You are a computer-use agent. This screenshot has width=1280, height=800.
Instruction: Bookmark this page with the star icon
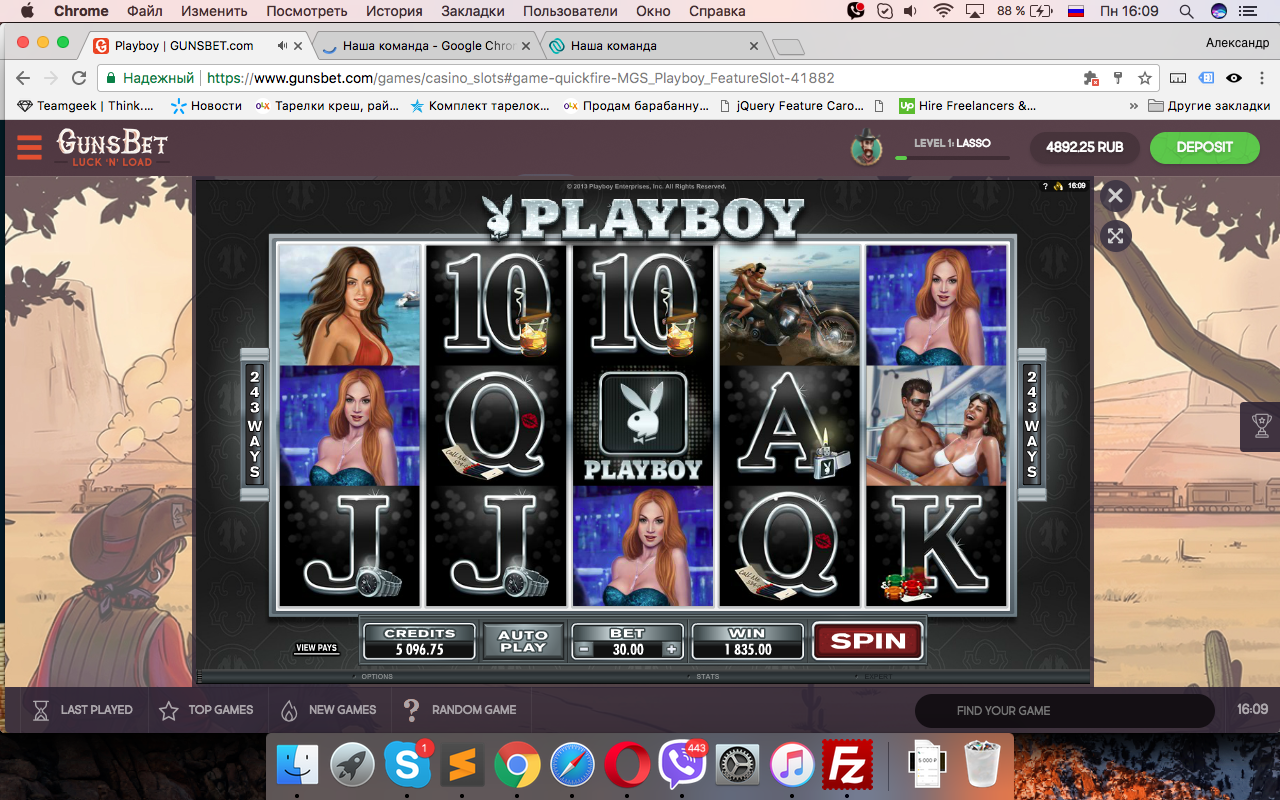(x=1145, y=78)
